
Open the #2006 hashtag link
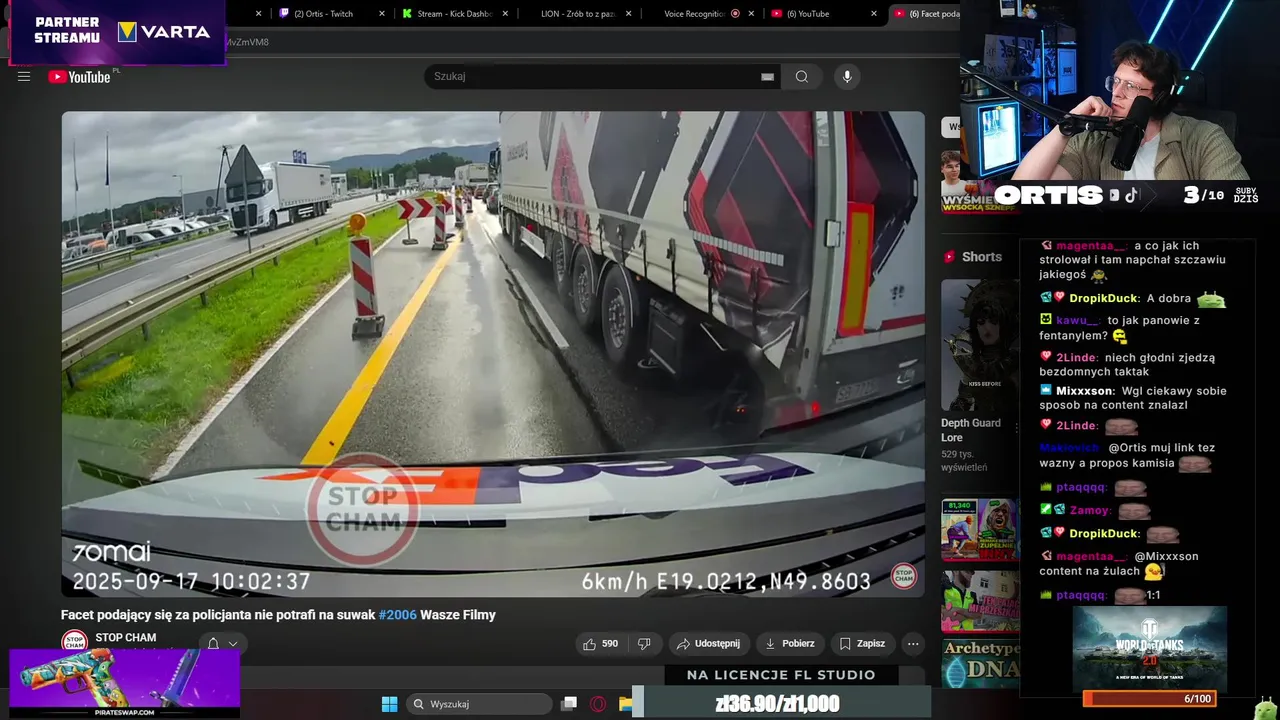397,615
